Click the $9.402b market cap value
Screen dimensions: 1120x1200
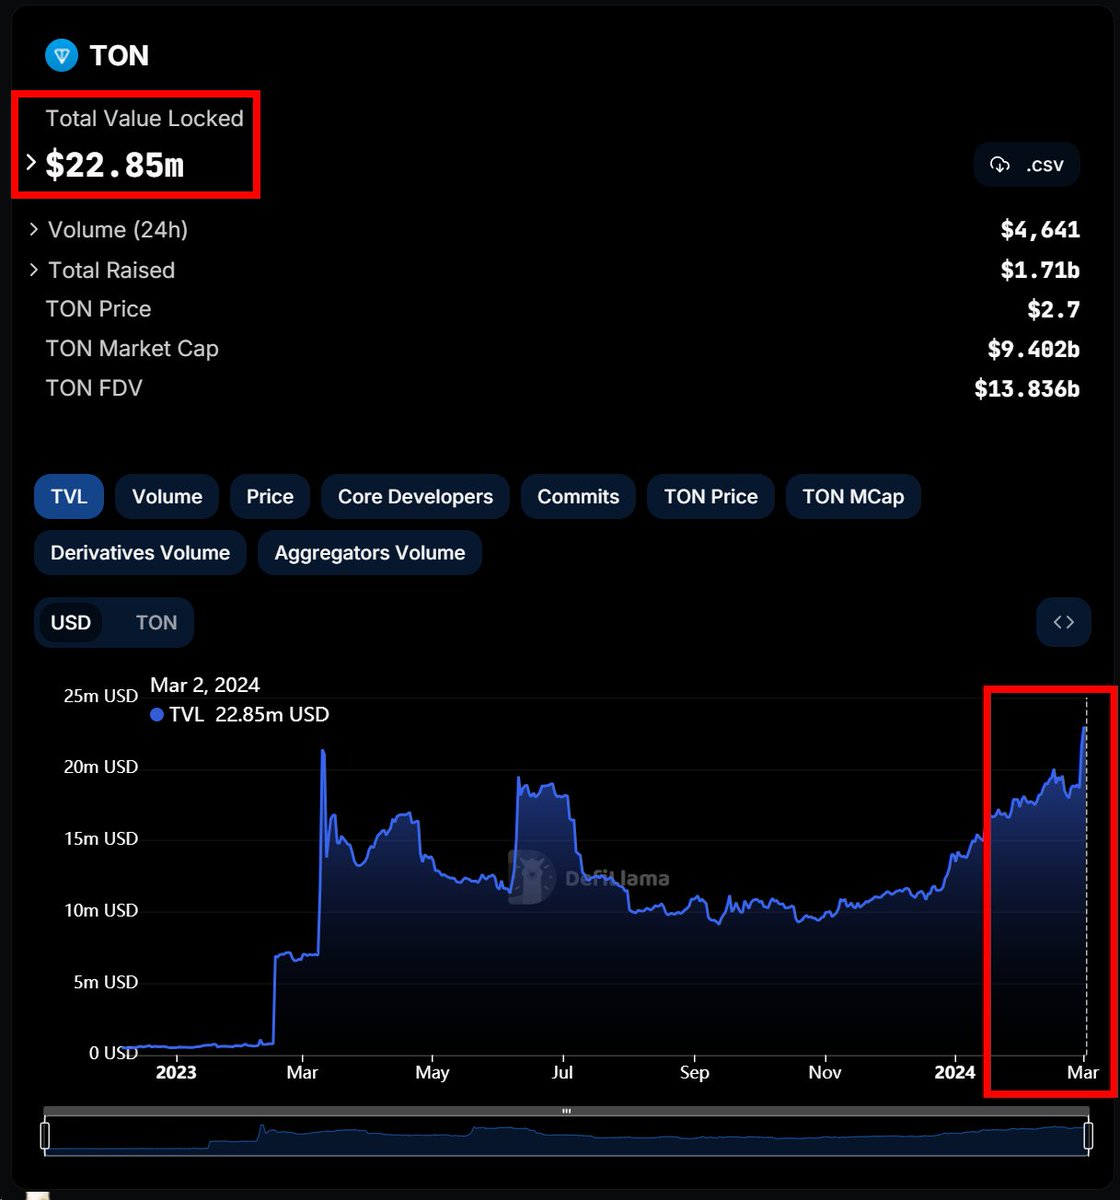point(1033,349)
